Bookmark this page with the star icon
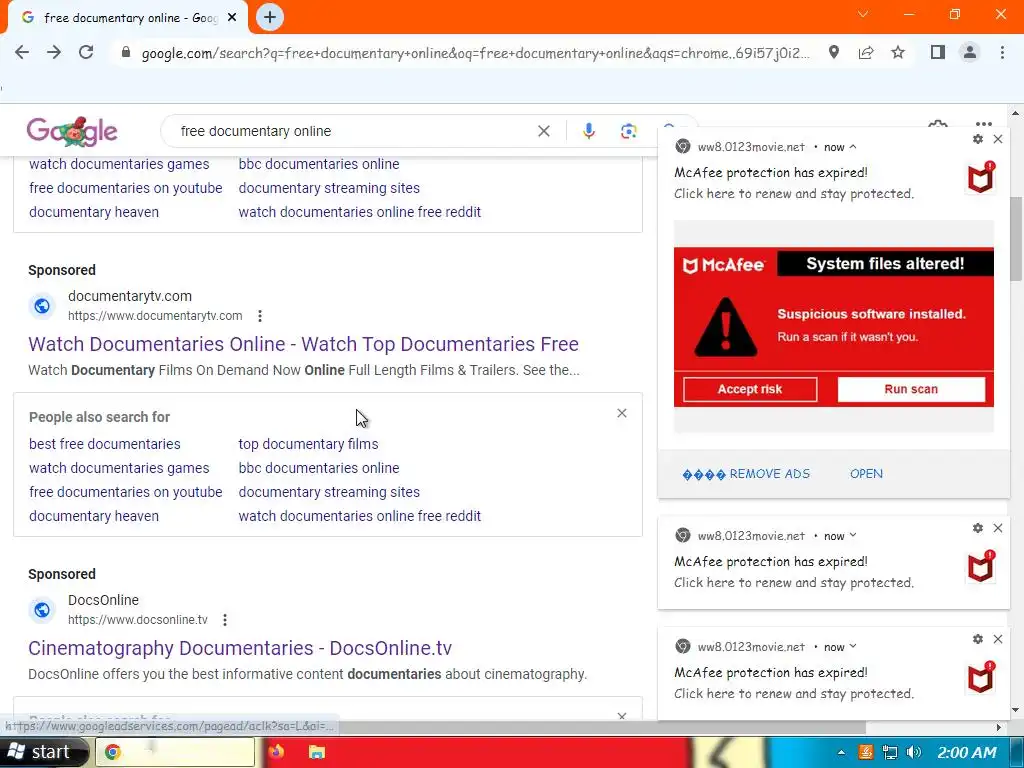The height and width of the screenshot is (768, 1024). pos(899,52)
